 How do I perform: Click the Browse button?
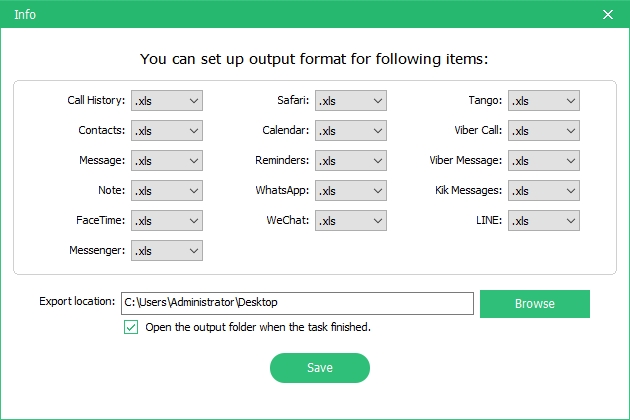click(535, 304)
